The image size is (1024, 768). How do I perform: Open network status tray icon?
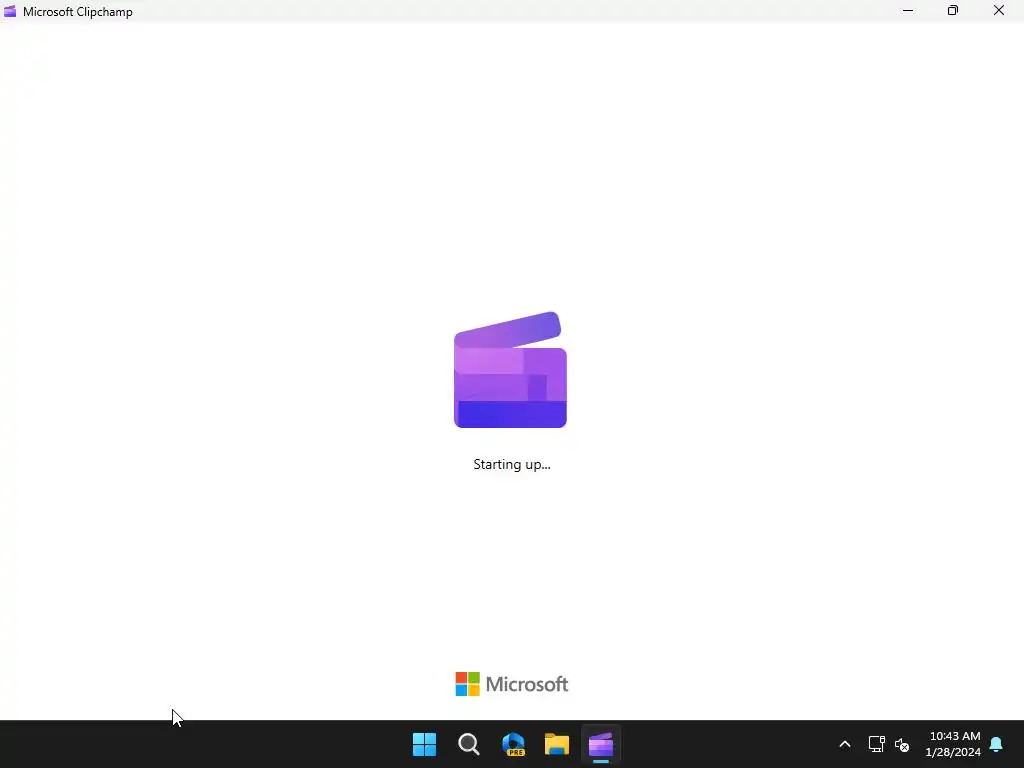(876, 744)
